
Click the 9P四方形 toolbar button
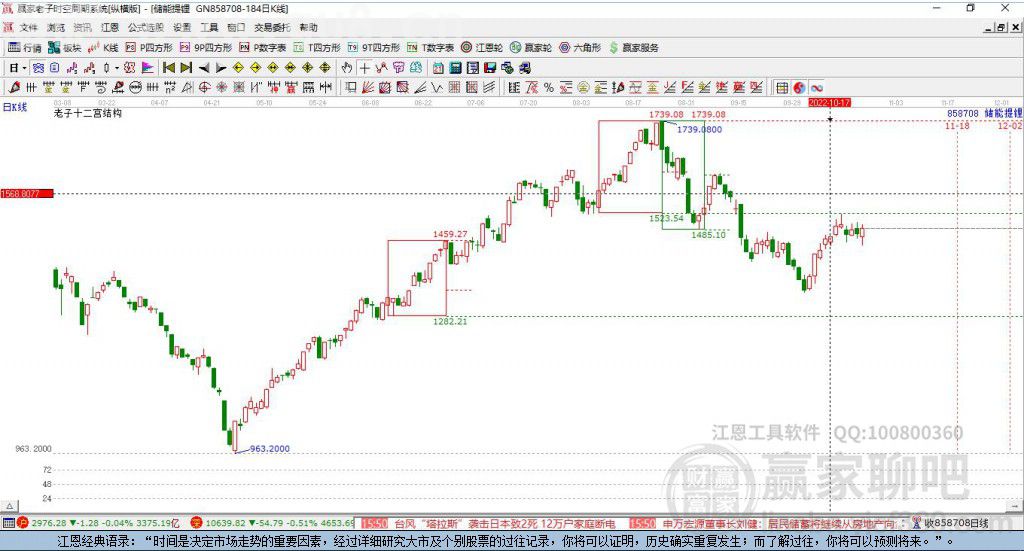pyautogui.click(x=206, y=48)
